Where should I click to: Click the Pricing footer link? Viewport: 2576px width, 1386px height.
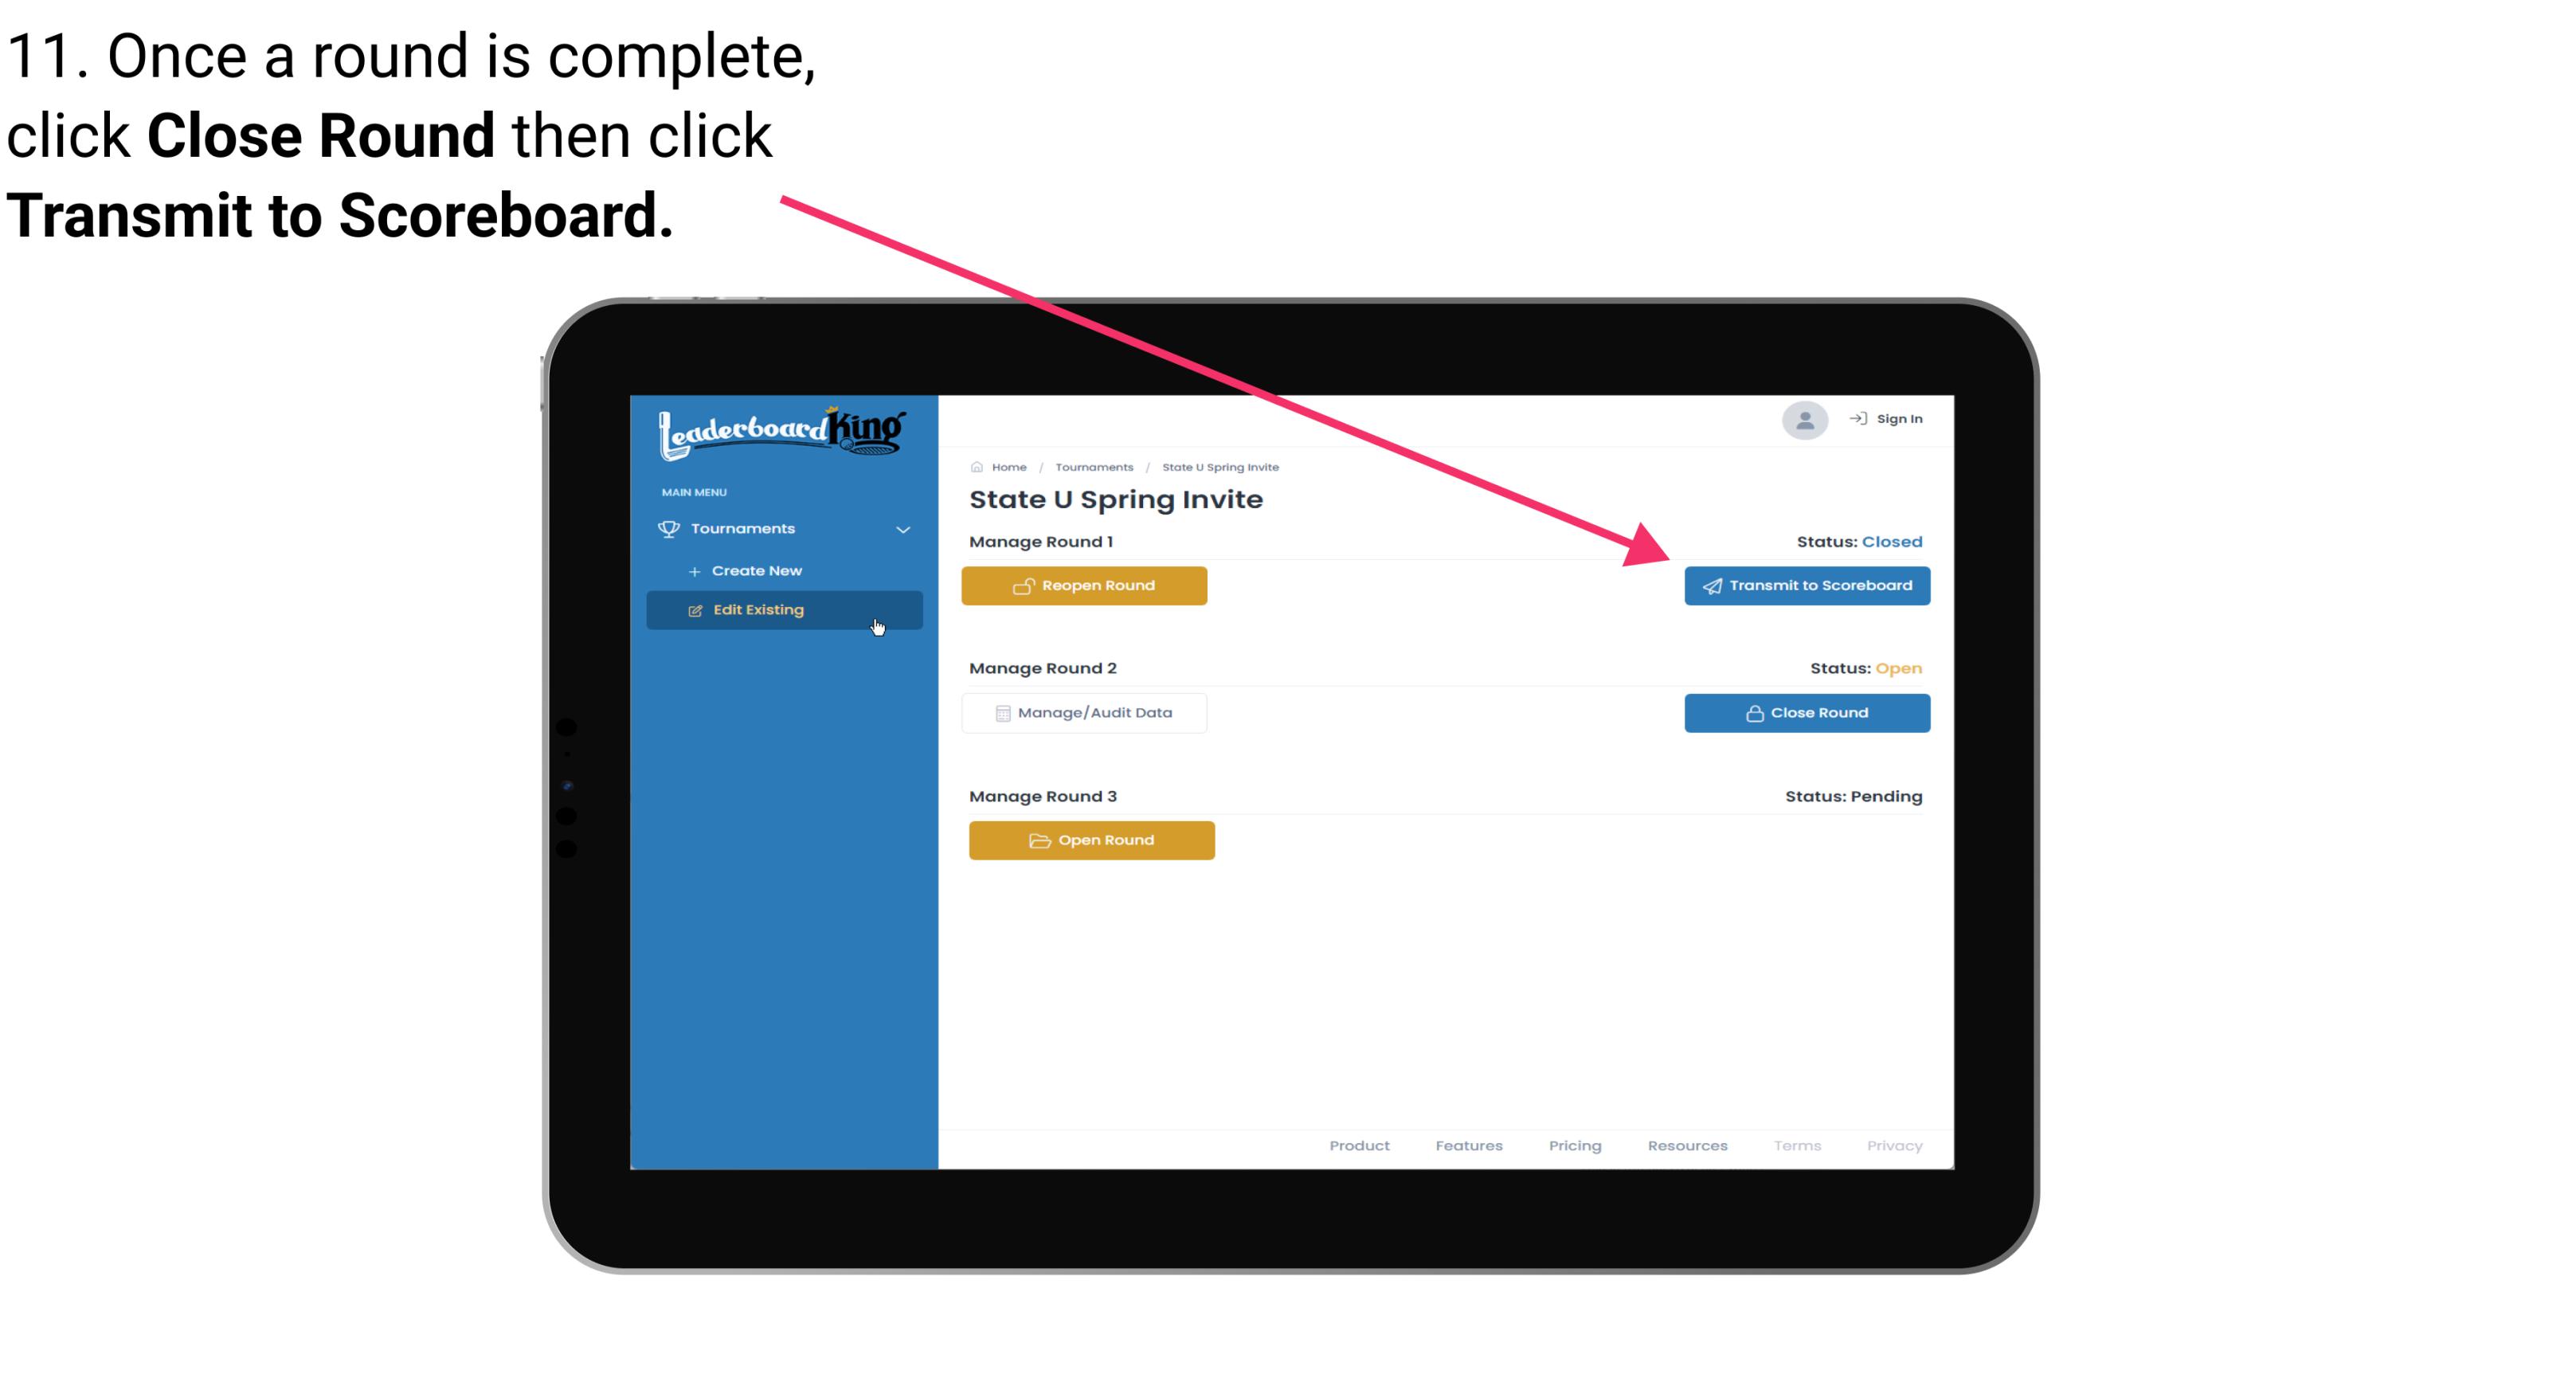pyautogui.click(x=1573, y=1145)
